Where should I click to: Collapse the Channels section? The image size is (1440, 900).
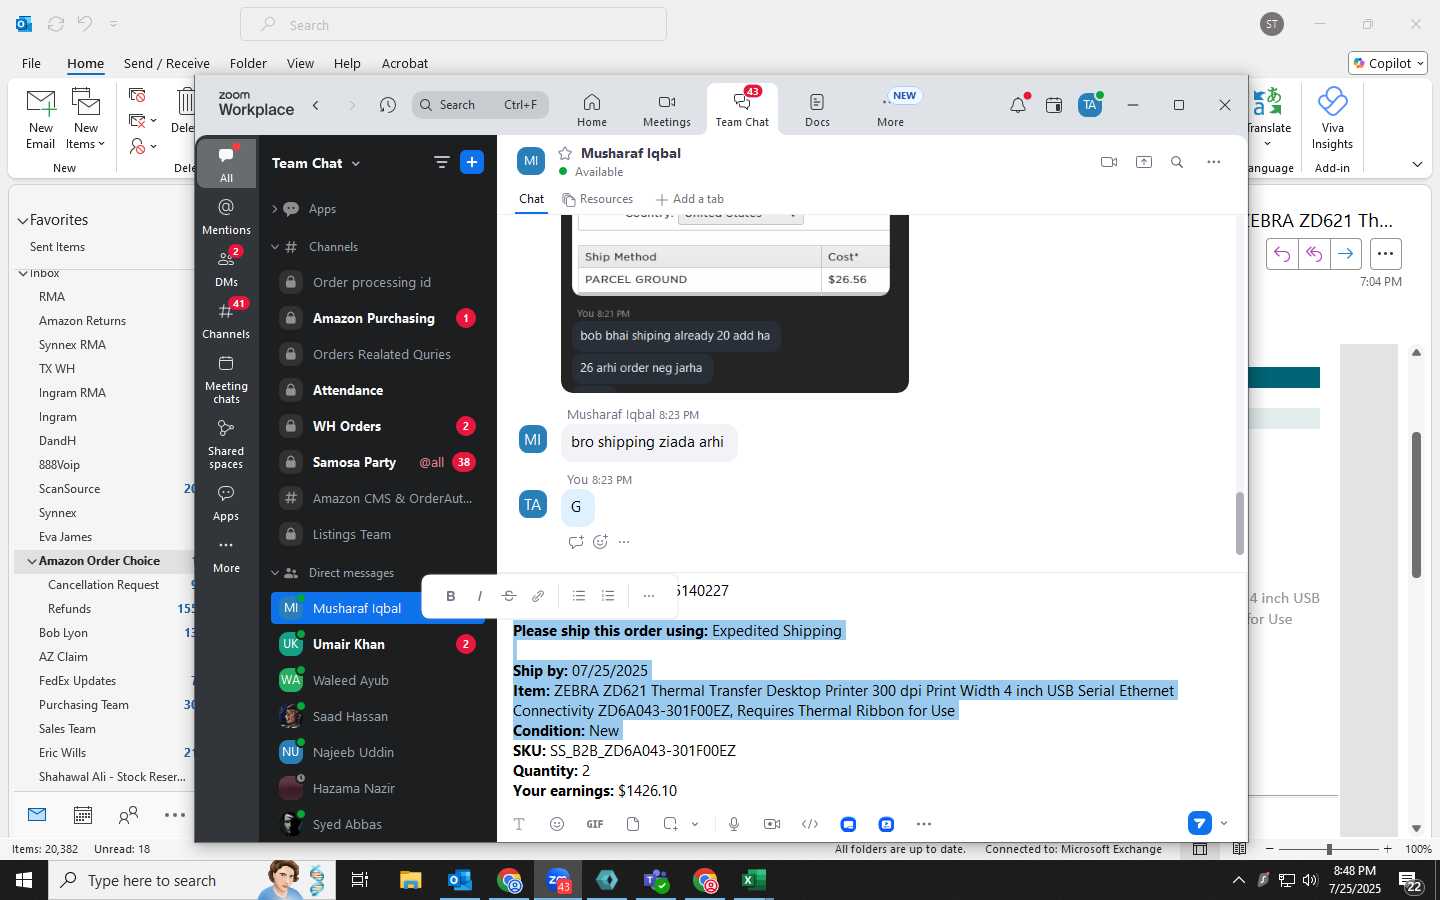tap(275, 247)
